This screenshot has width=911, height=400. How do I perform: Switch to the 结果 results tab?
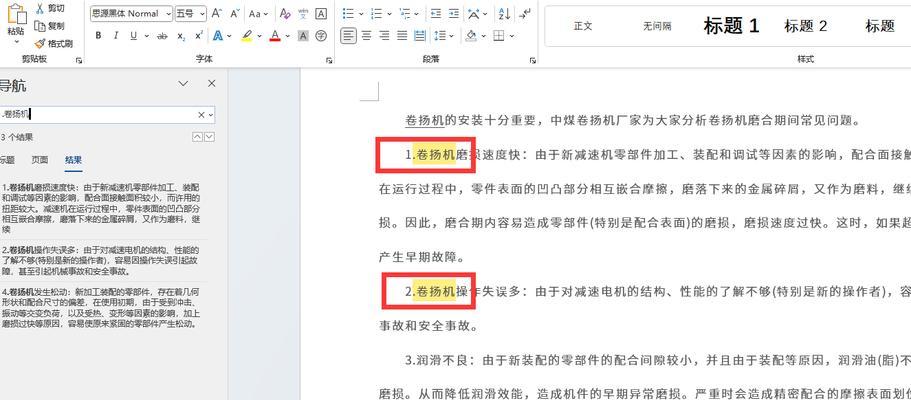point(73,159)
